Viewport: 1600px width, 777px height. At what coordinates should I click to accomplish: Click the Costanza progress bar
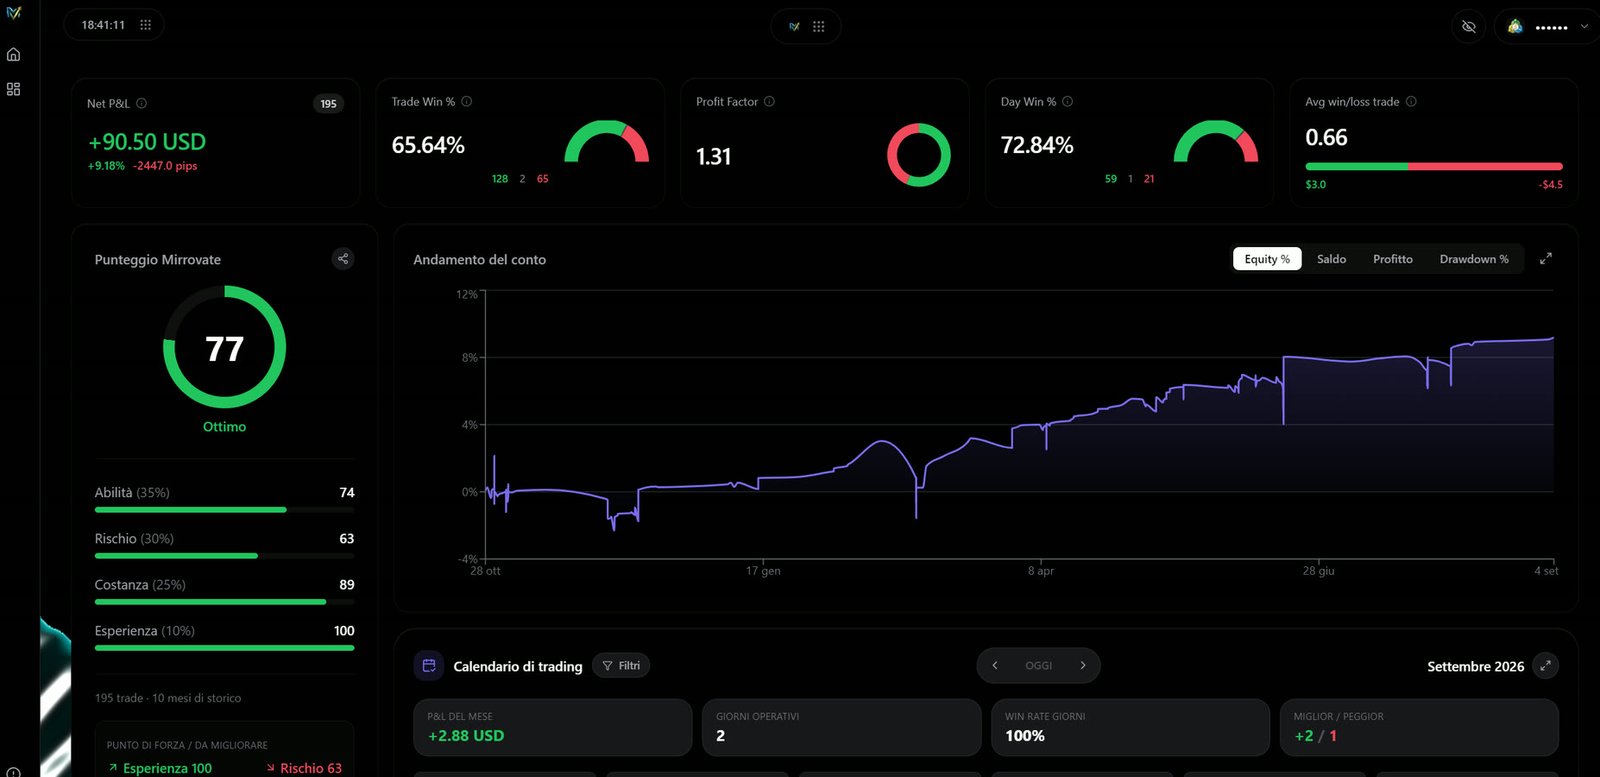pos(224,602)
